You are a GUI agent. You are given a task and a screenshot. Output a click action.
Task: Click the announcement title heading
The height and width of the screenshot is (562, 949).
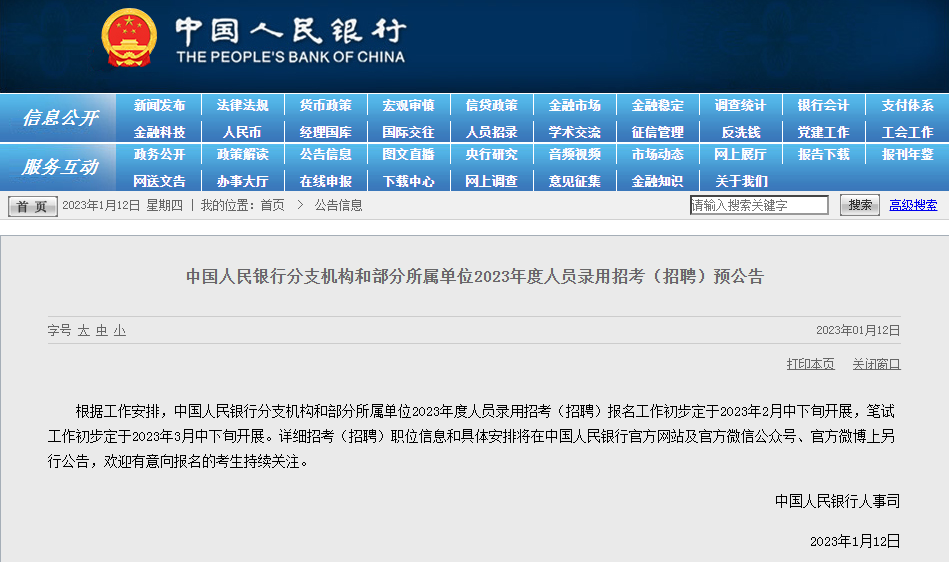pyautogui.click(x=474, y=276)
